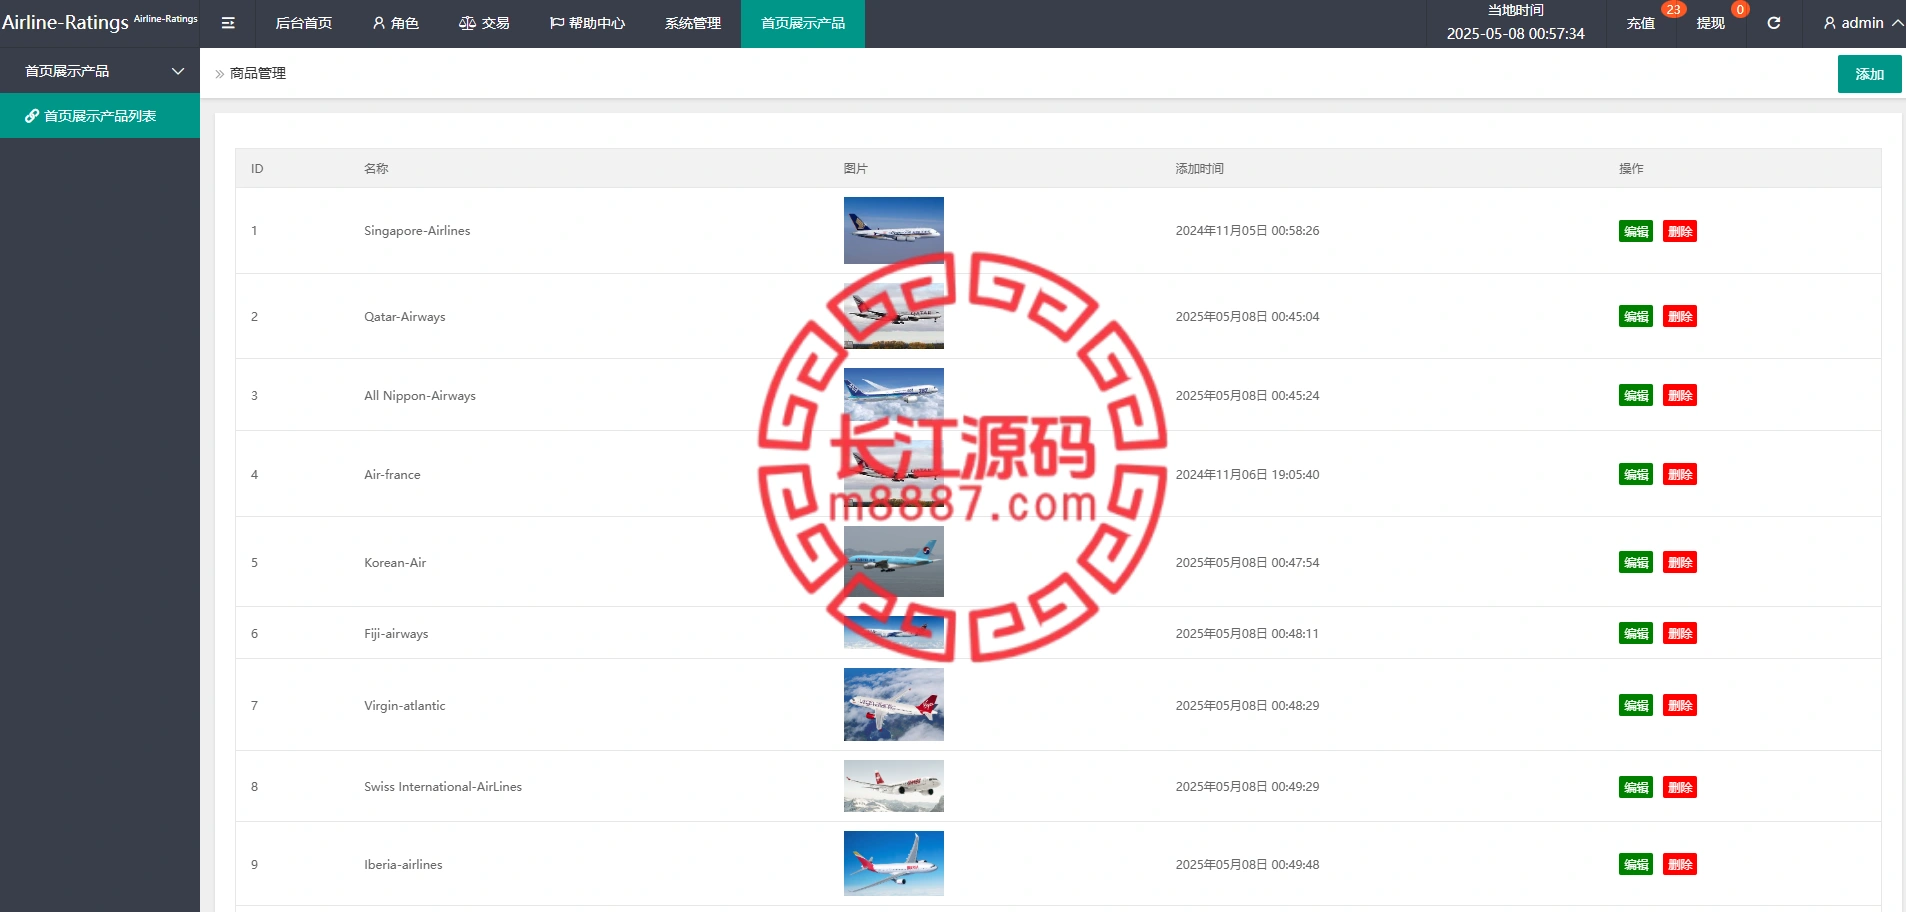Click the 当地时间 clock display
The image size is (1906, 912).
[1516, 23]
